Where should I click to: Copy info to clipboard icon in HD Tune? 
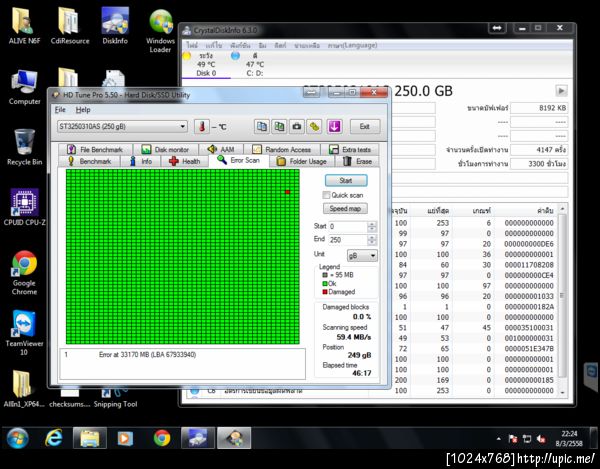point(262,127)
